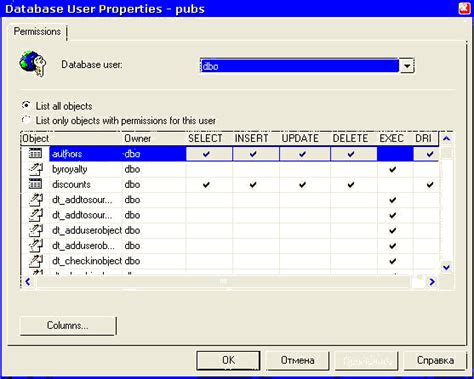474x379 pixels.
Task: Toggle DELETE permission for authors
Action: pos(351,154)
